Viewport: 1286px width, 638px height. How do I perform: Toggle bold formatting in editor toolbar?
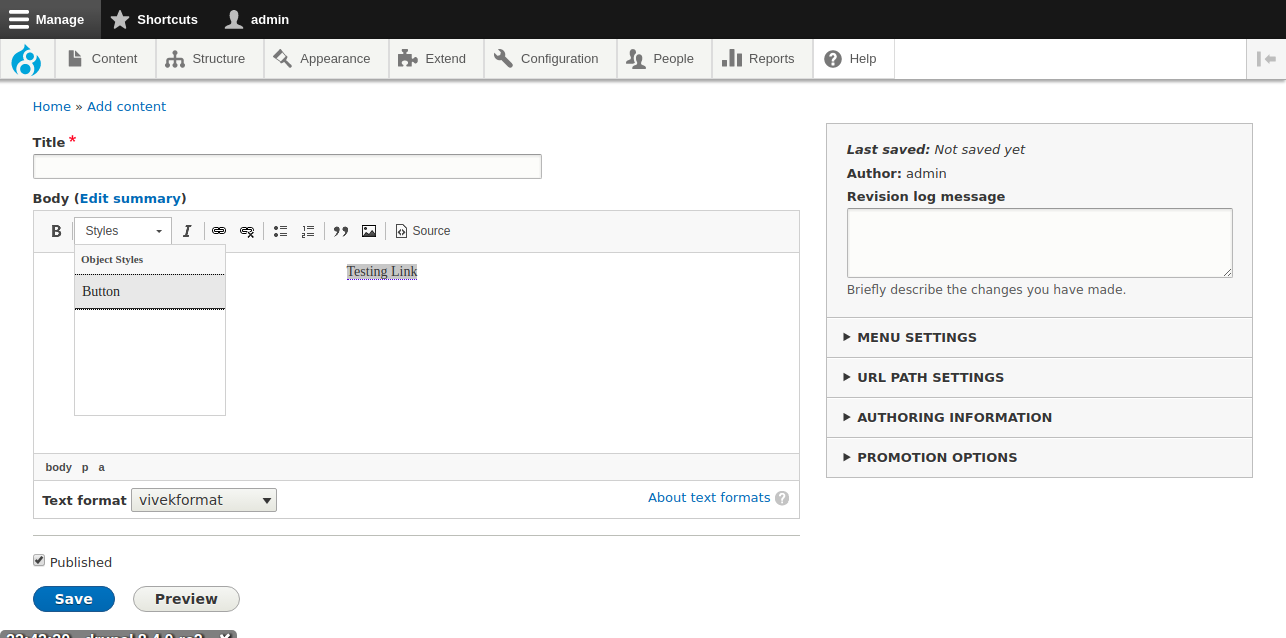[56, 231]
